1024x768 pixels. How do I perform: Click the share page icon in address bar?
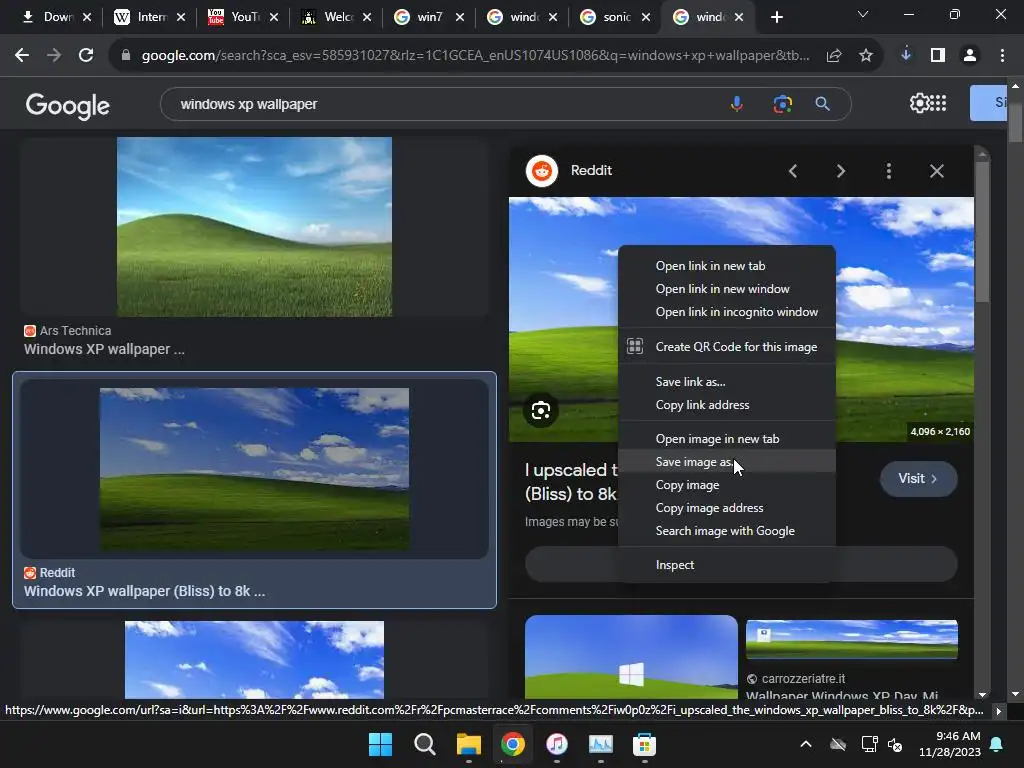coord(834,56)
